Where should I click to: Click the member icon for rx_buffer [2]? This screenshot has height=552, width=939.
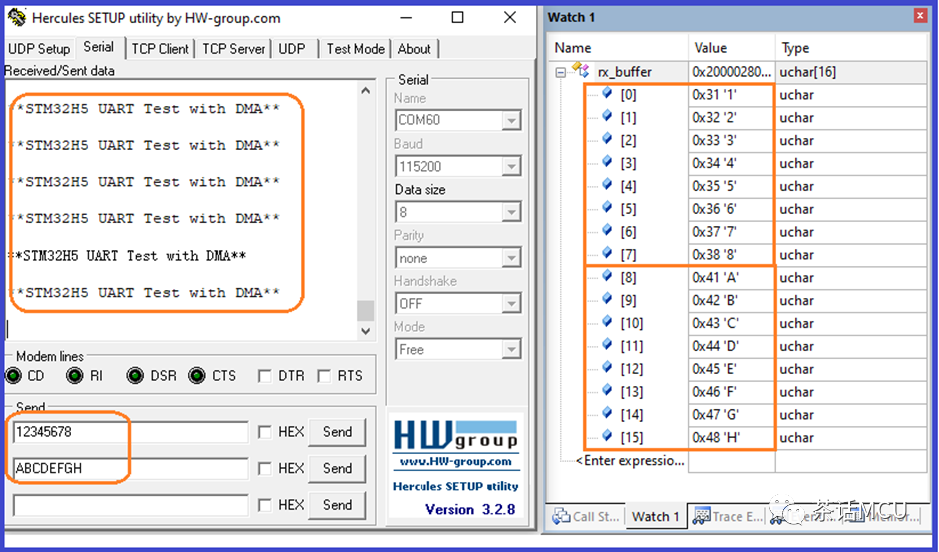[x=607, y=138]
